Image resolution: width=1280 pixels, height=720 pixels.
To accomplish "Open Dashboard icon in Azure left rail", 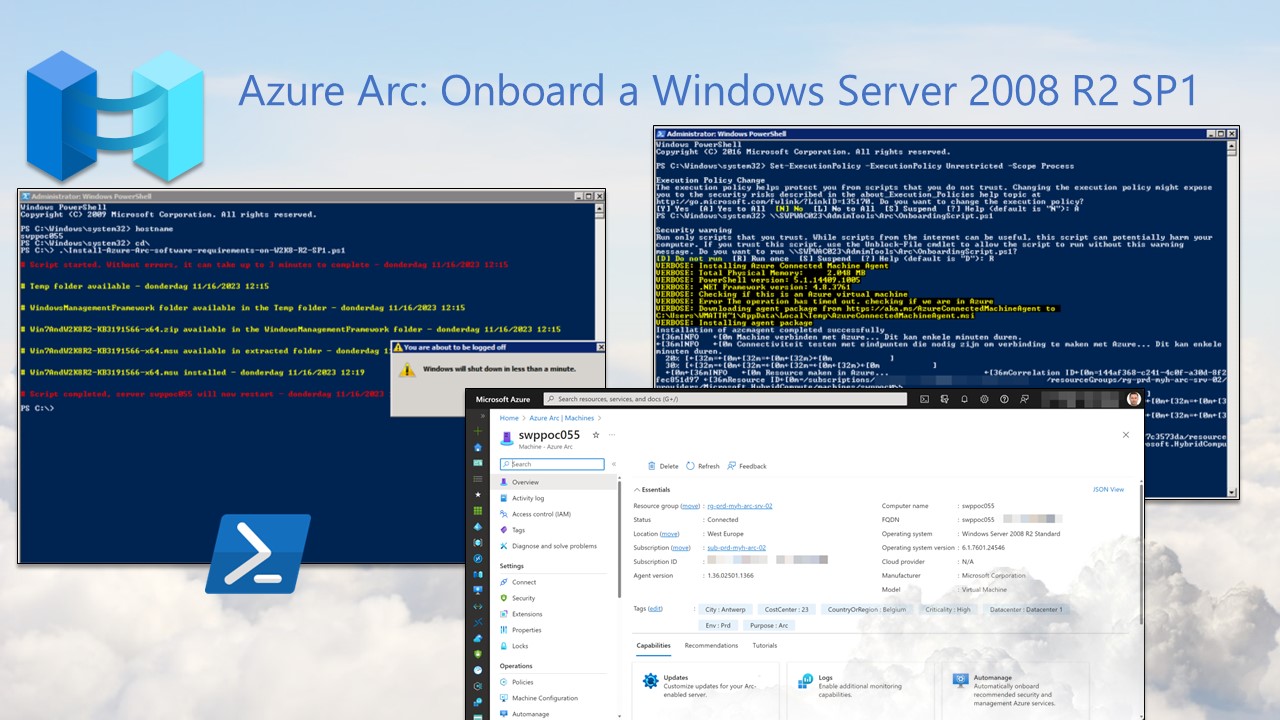I will click(x=478, y=463).
